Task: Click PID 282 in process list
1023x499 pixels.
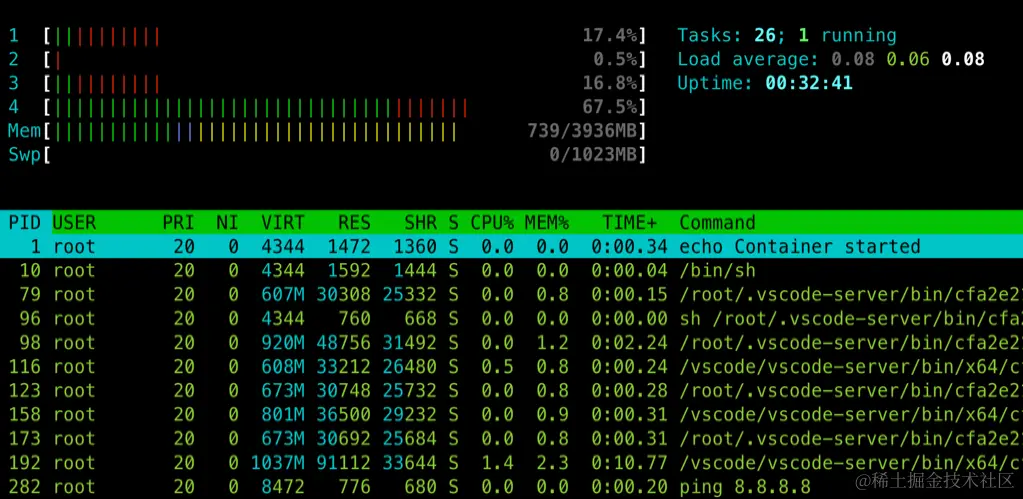Action: point(25,487)
